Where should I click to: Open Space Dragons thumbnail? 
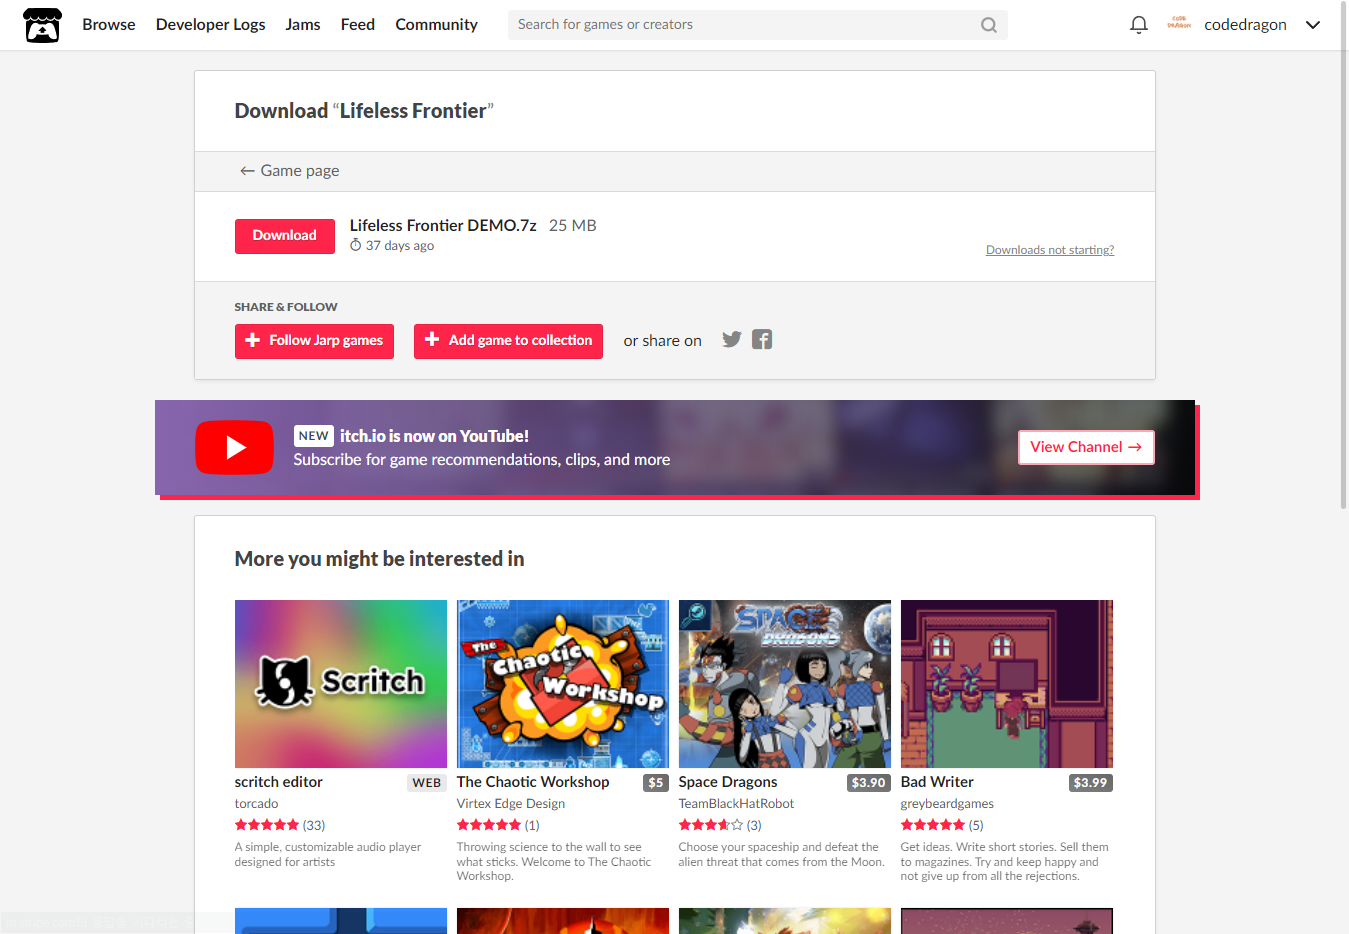point(785,684)
